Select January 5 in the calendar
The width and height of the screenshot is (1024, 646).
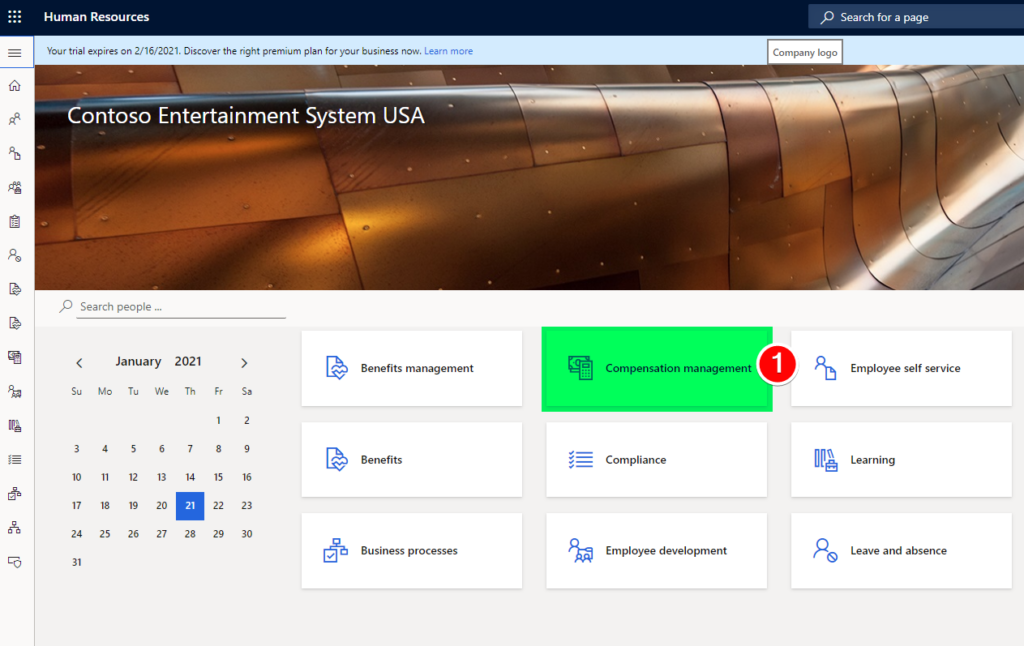pos(133,449)
